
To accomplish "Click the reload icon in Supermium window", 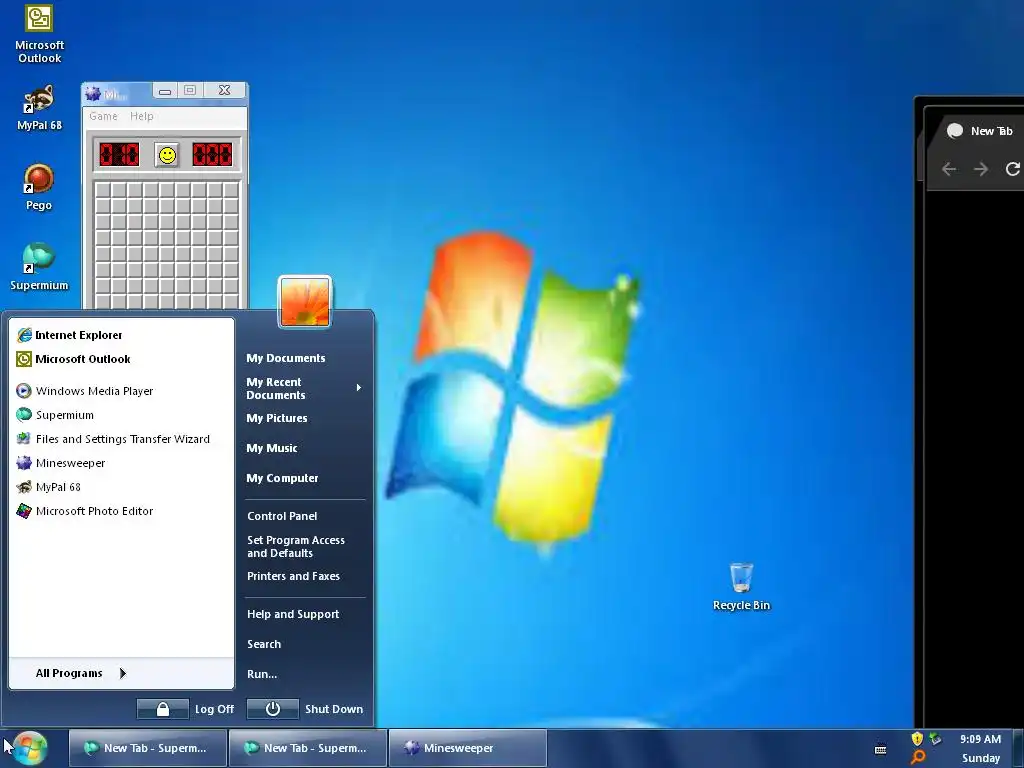I will 1013,169.
